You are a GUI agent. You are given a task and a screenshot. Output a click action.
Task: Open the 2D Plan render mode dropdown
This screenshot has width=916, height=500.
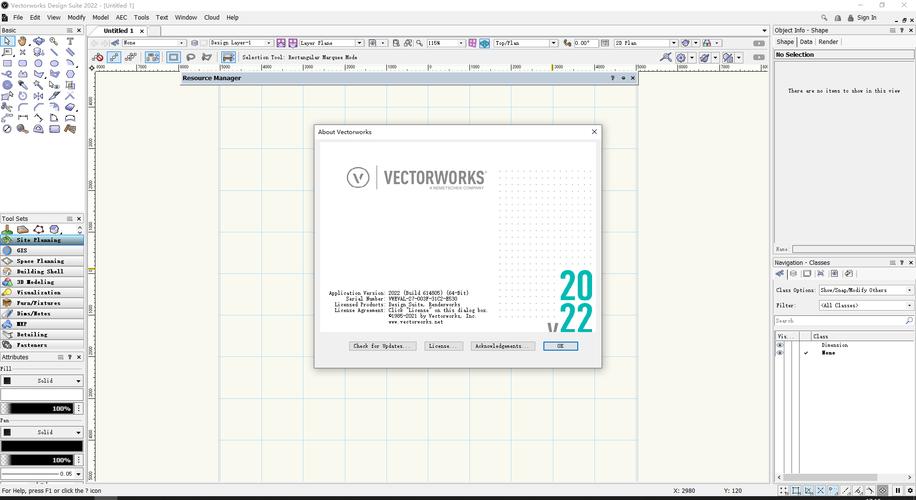point(646,43)
